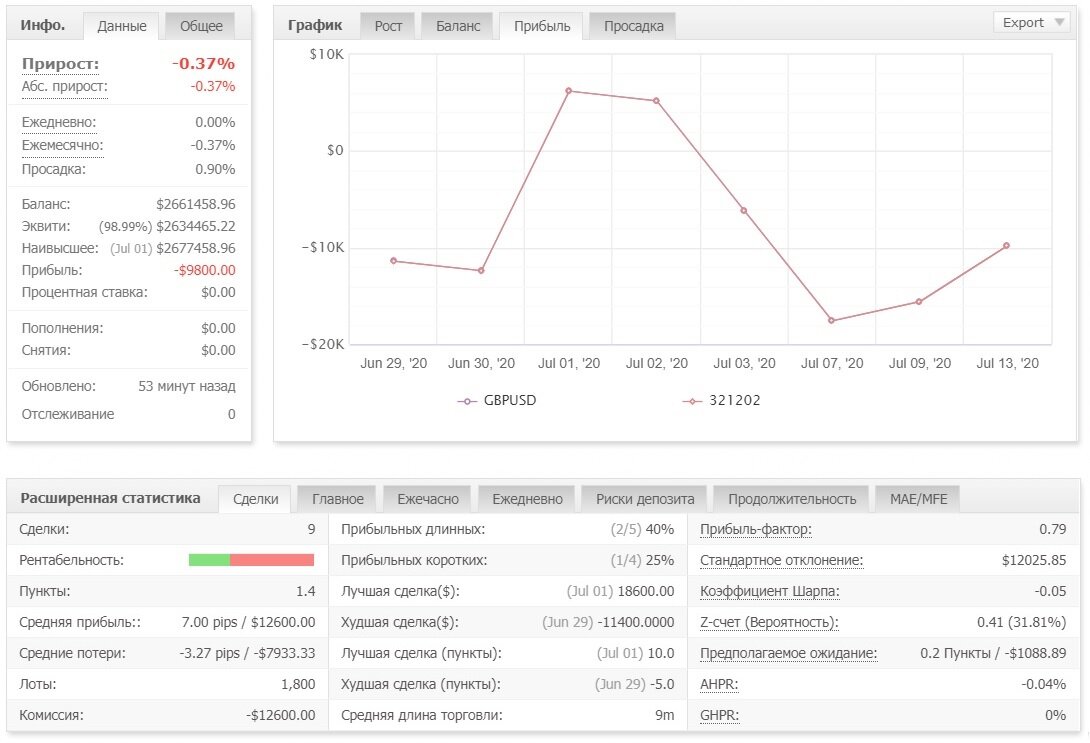This screenshot has height=743, width=1090.
Task: Toggle the 321202 legend series
Action: coord(722,400)
